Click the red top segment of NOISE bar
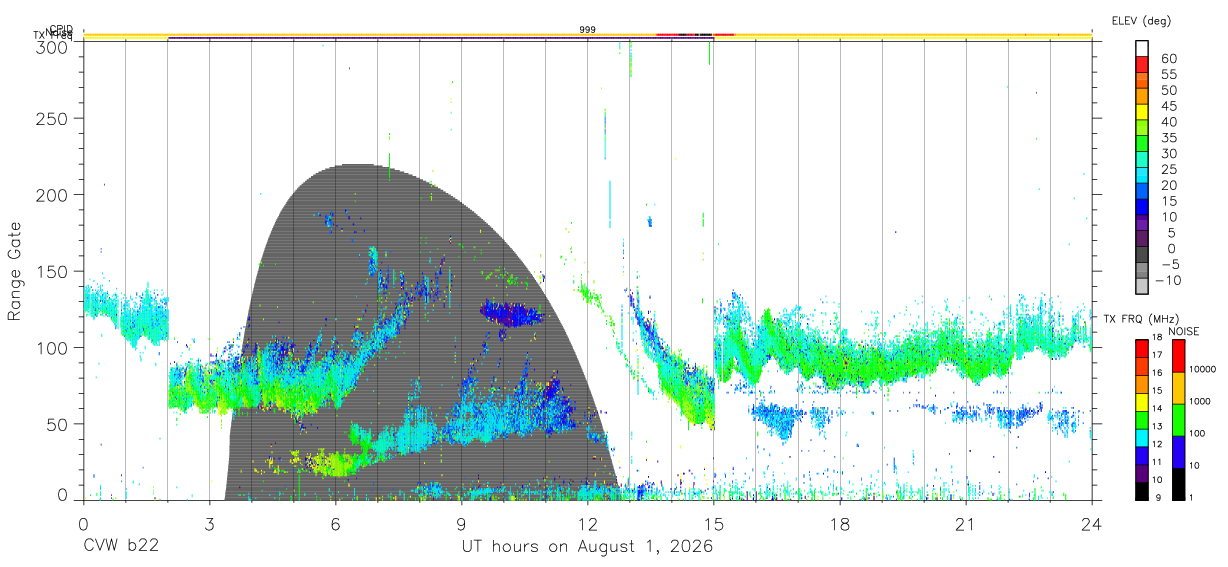The image size is (1228, 567). [x=1180, y=354]
